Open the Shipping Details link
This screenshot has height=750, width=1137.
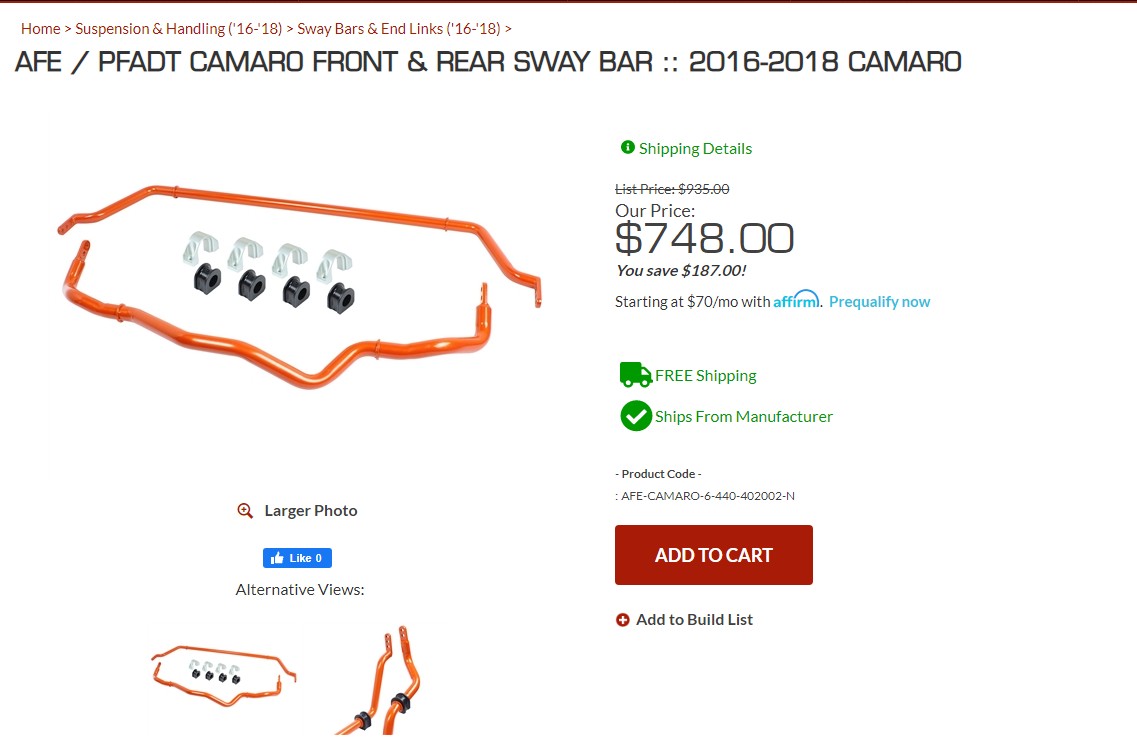pos(695,149)
